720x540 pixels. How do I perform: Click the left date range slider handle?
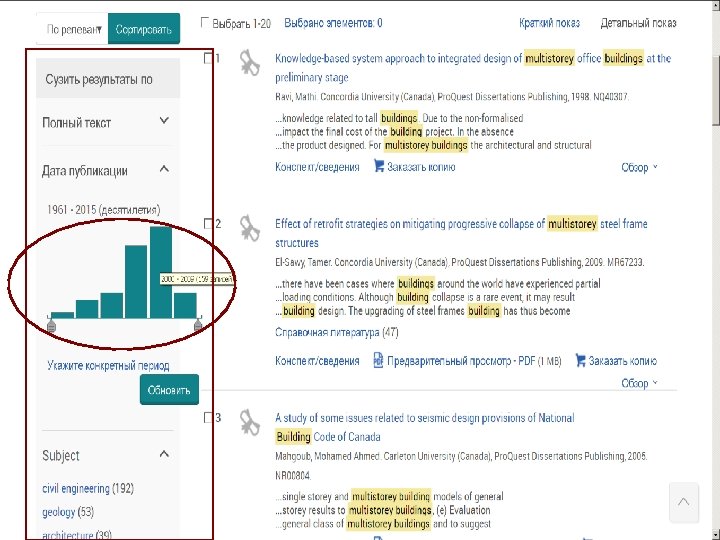[x=51, y=325]
